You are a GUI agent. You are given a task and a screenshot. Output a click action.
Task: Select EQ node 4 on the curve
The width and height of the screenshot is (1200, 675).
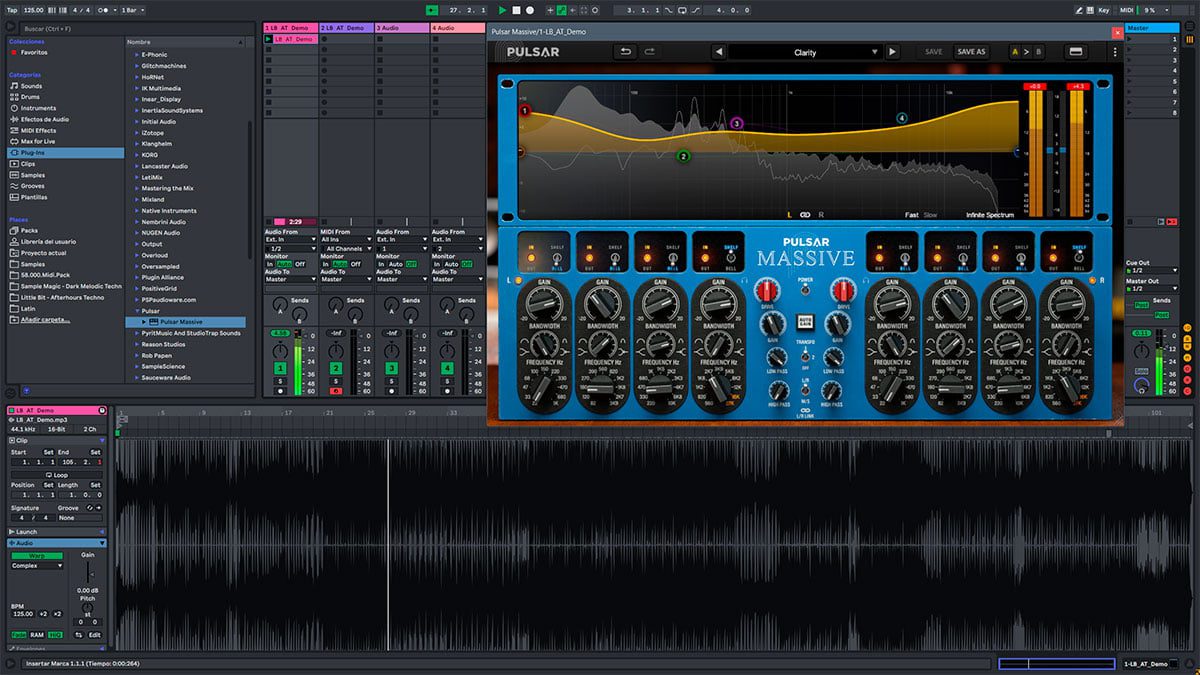pos(902,118)
